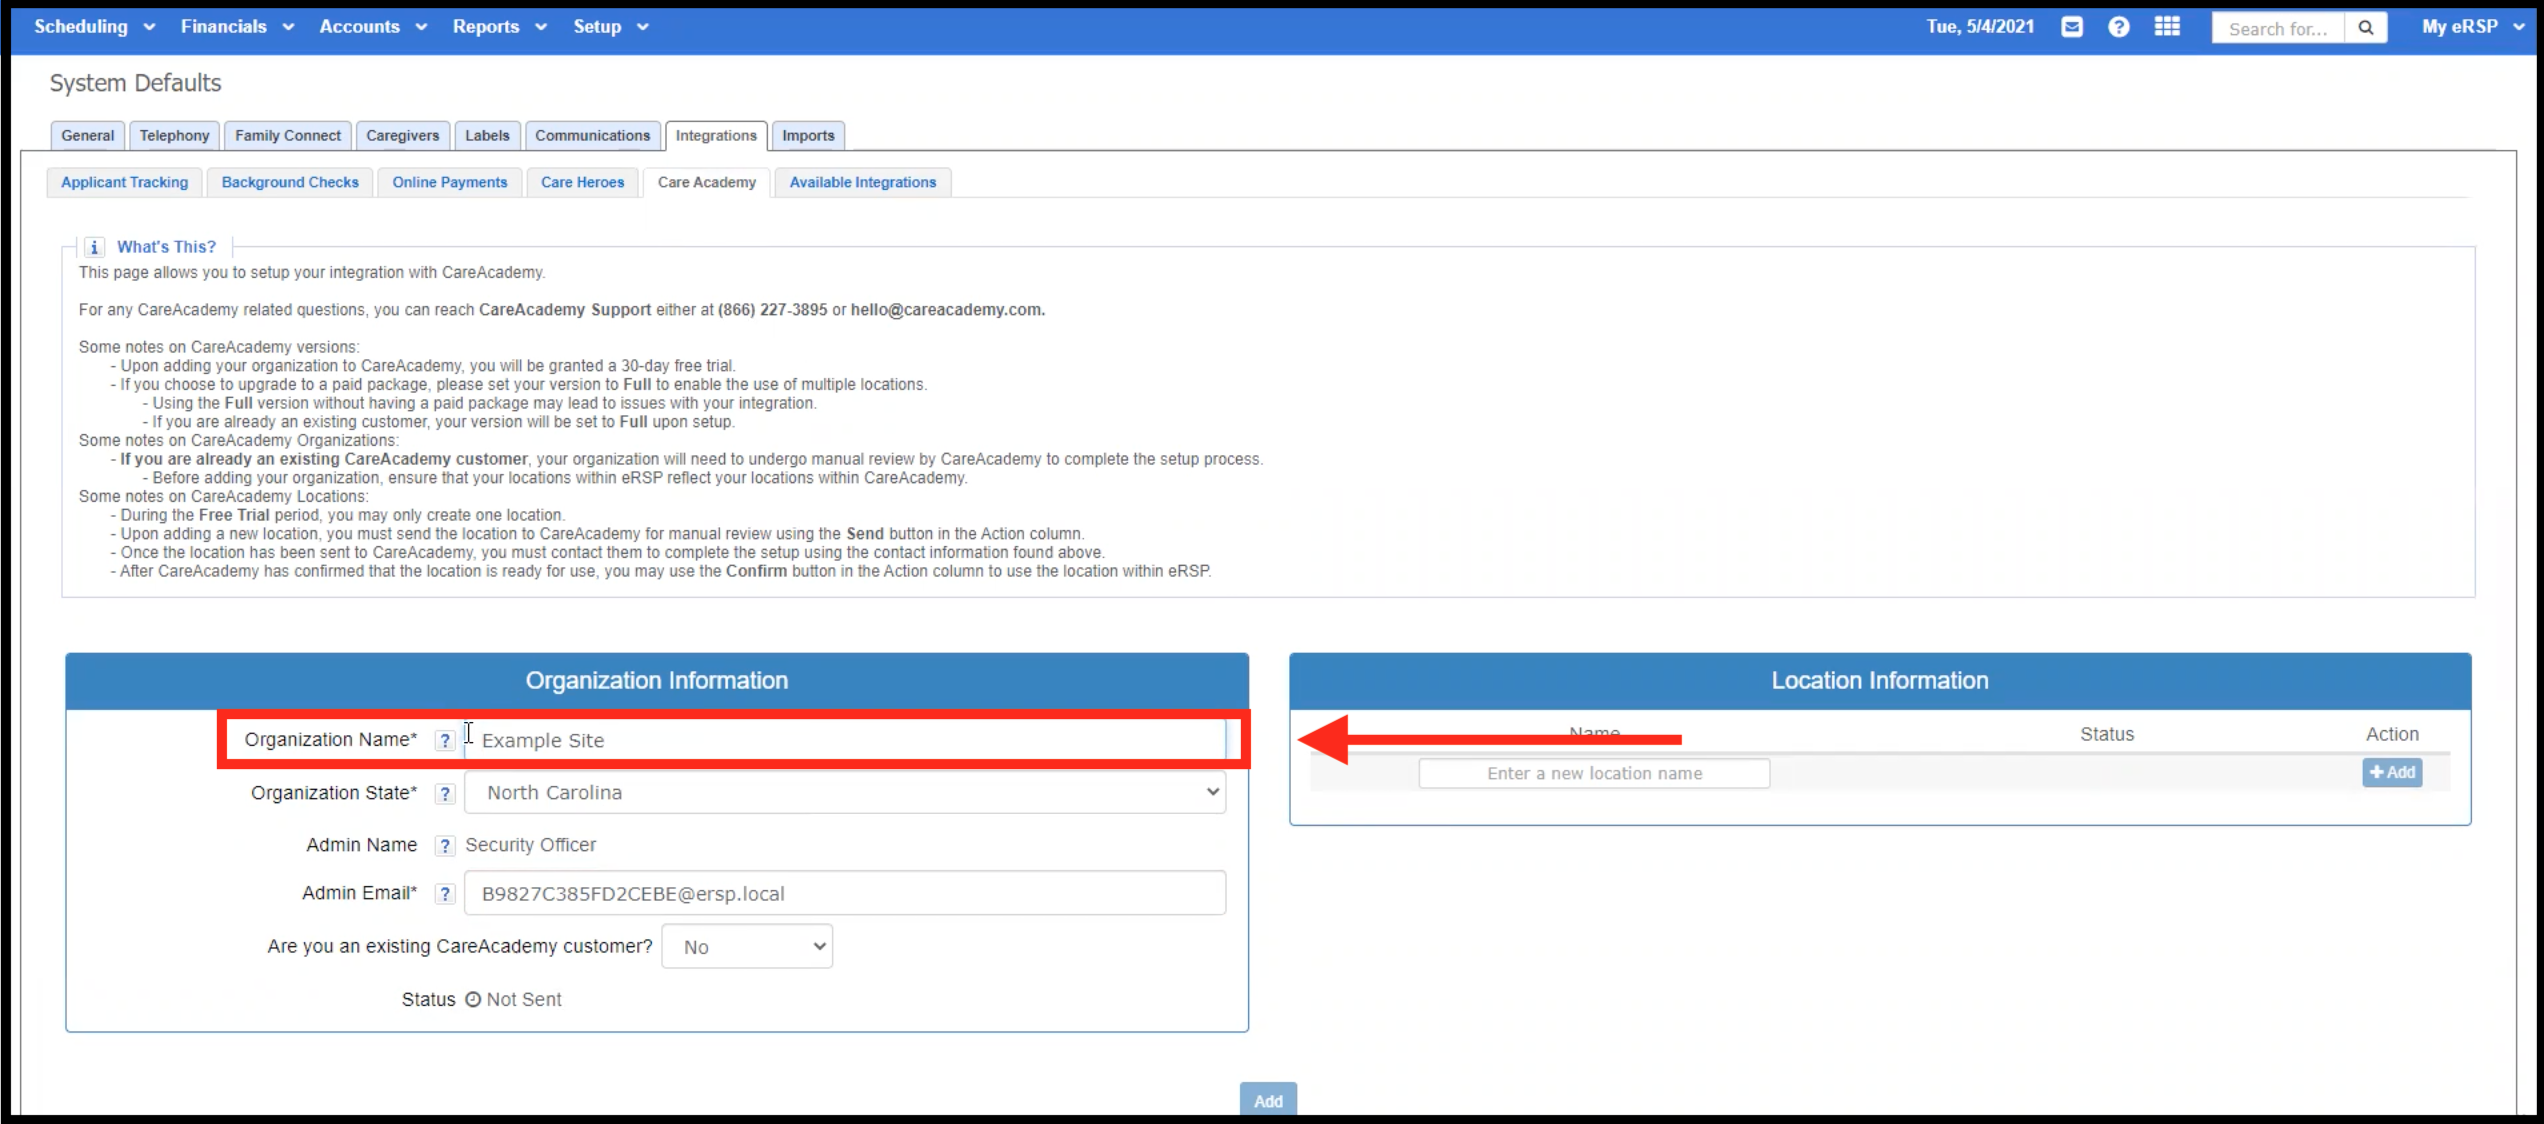Open the My eRSP dropdown
The height and width of the screenshot is (1124, 2544).
pyautogui.click(x=2473, y=27)
